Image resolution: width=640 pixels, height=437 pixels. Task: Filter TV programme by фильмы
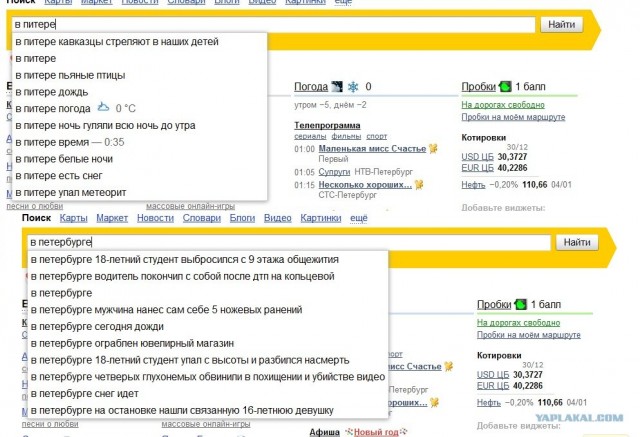346,136
